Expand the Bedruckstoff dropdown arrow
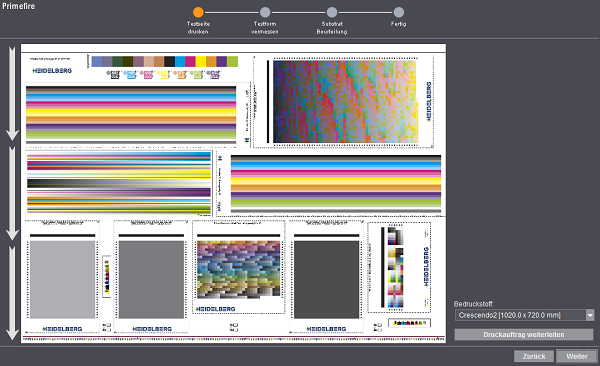 coord(590,315)
